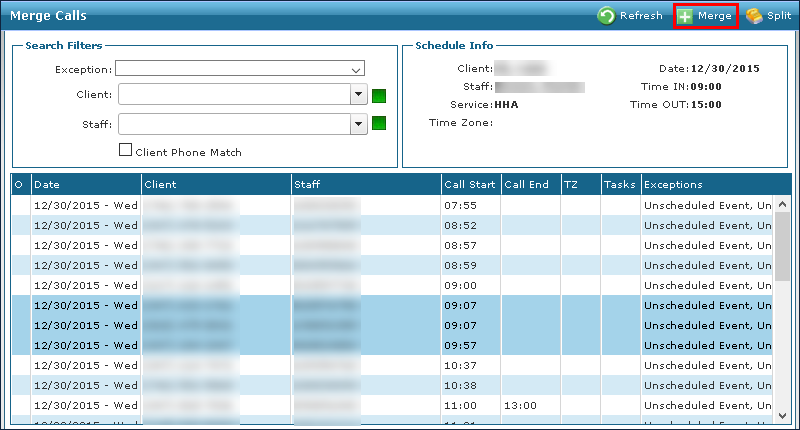This screenshot has width=800, height=430.
Task: Enable the Client Phone Match checkbox
Action: tap(126, 151)
